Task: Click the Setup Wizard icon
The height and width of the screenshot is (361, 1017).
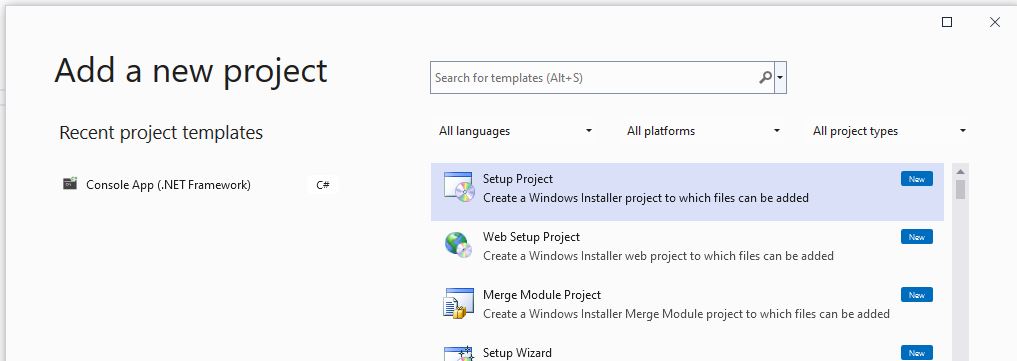Action: (x=459, y=354)
